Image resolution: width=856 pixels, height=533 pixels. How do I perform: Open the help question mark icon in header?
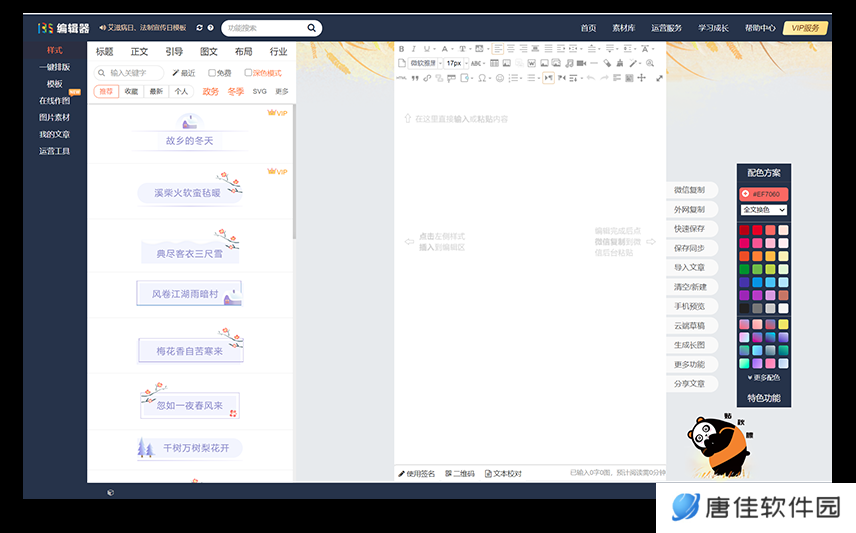click(x=210, y=27)
